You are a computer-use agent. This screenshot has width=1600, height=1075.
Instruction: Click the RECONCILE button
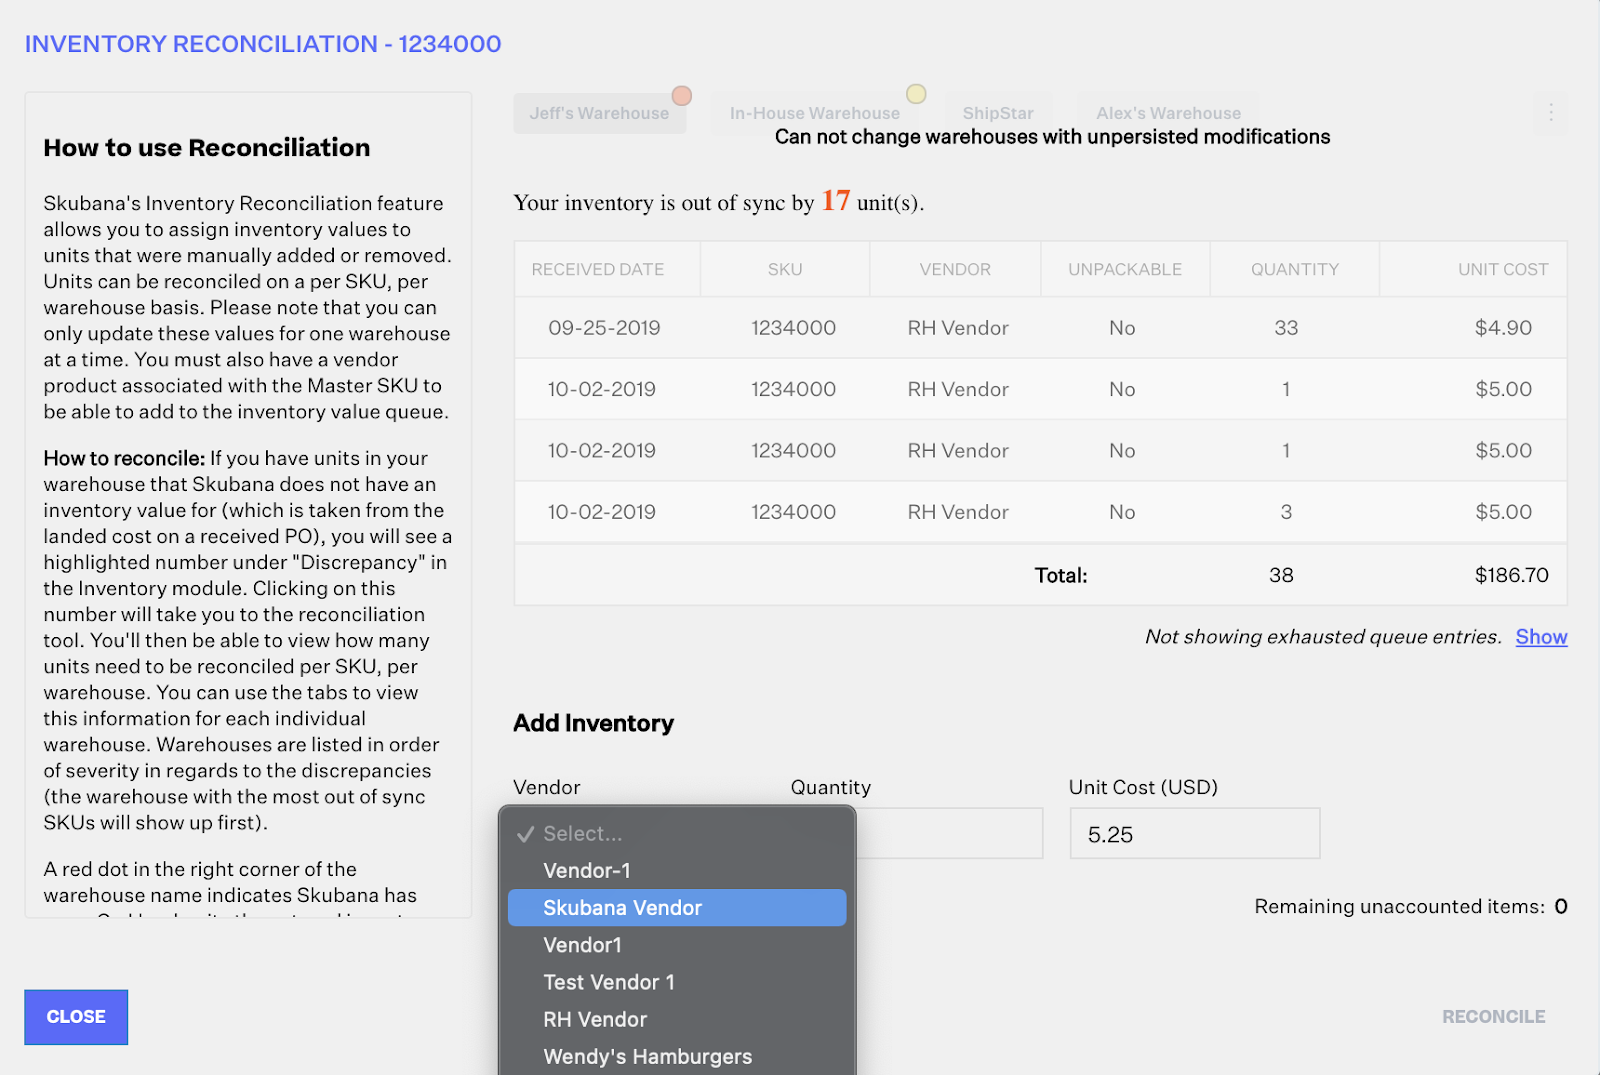click(1493, 1017)
